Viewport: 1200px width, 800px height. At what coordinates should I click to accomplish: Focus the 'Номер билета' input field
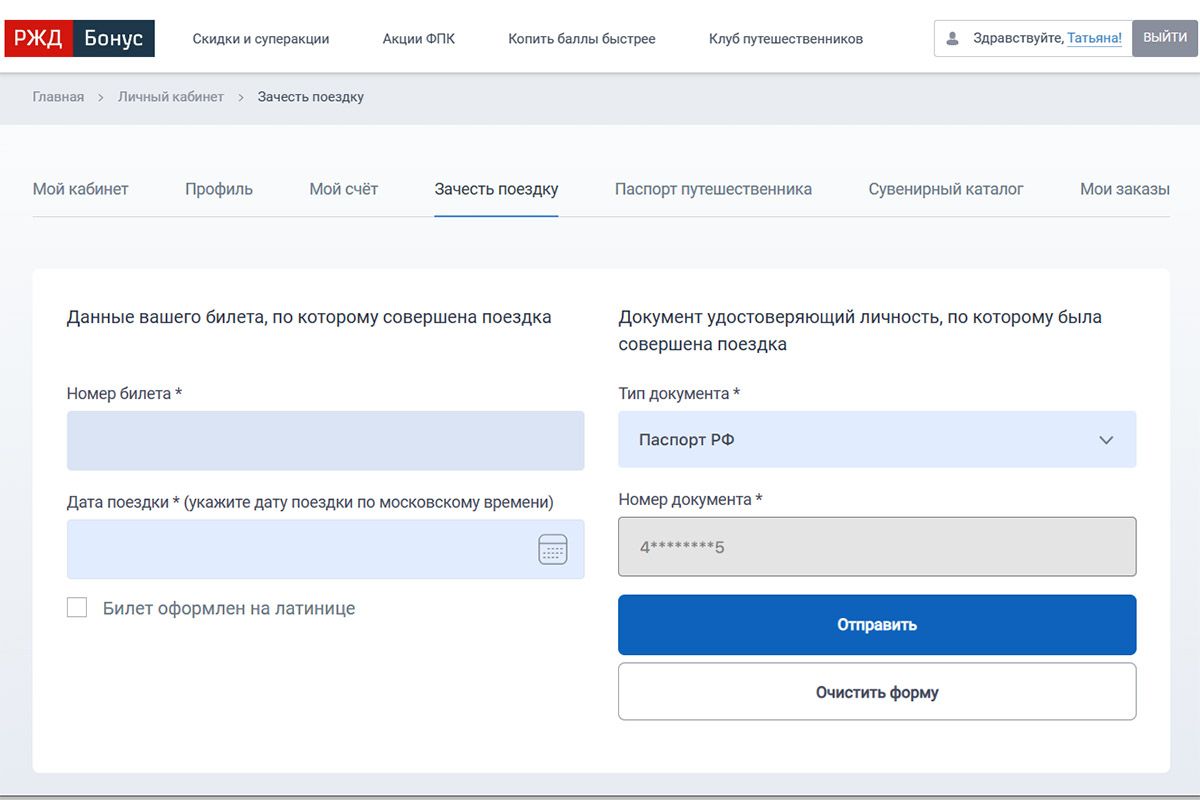pyautogui.click(x=325, y=440)
